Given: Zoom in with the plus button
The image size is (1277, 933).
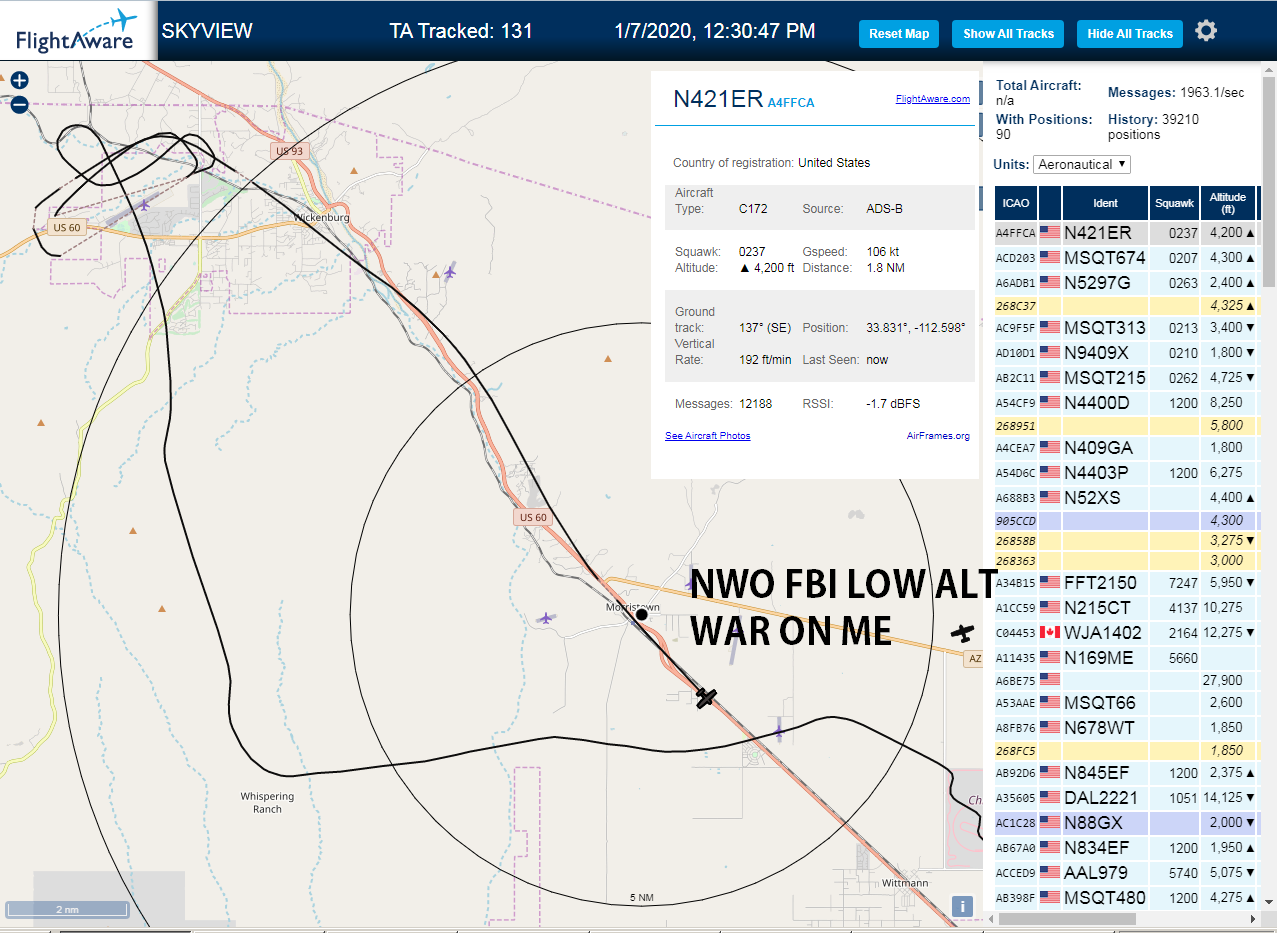Looking at the screenshot, I should pyautogui.click(x=19, y=80).
